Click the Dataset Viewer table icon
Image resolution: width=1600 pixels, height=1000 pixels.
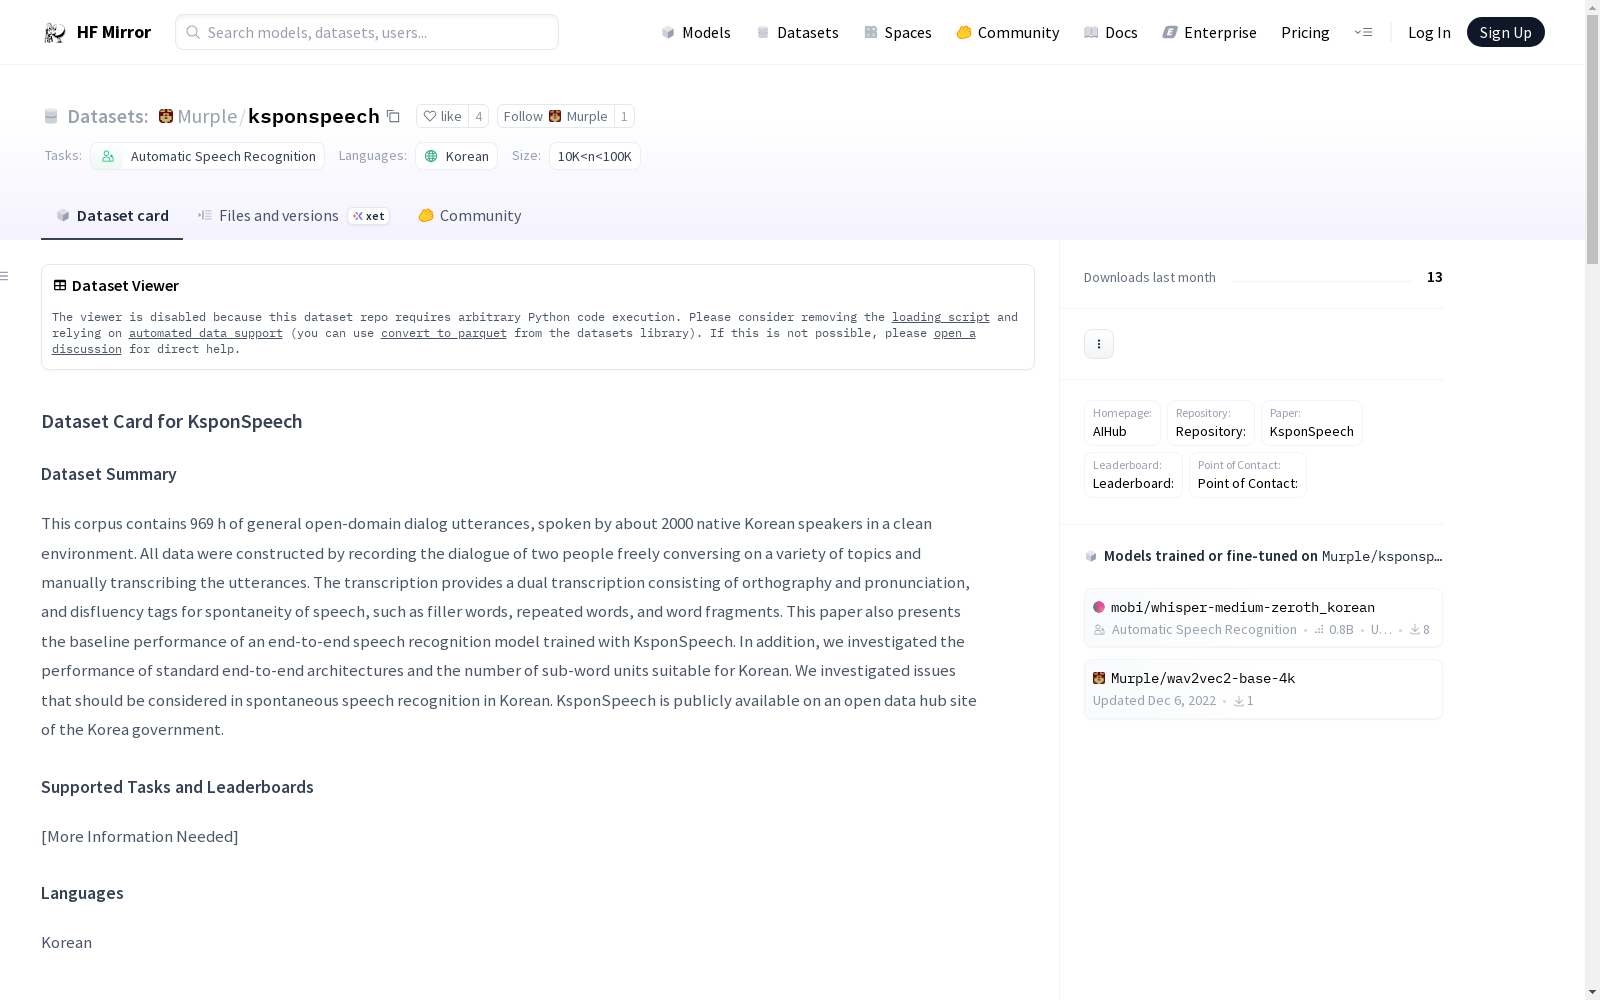pos(60,286)
